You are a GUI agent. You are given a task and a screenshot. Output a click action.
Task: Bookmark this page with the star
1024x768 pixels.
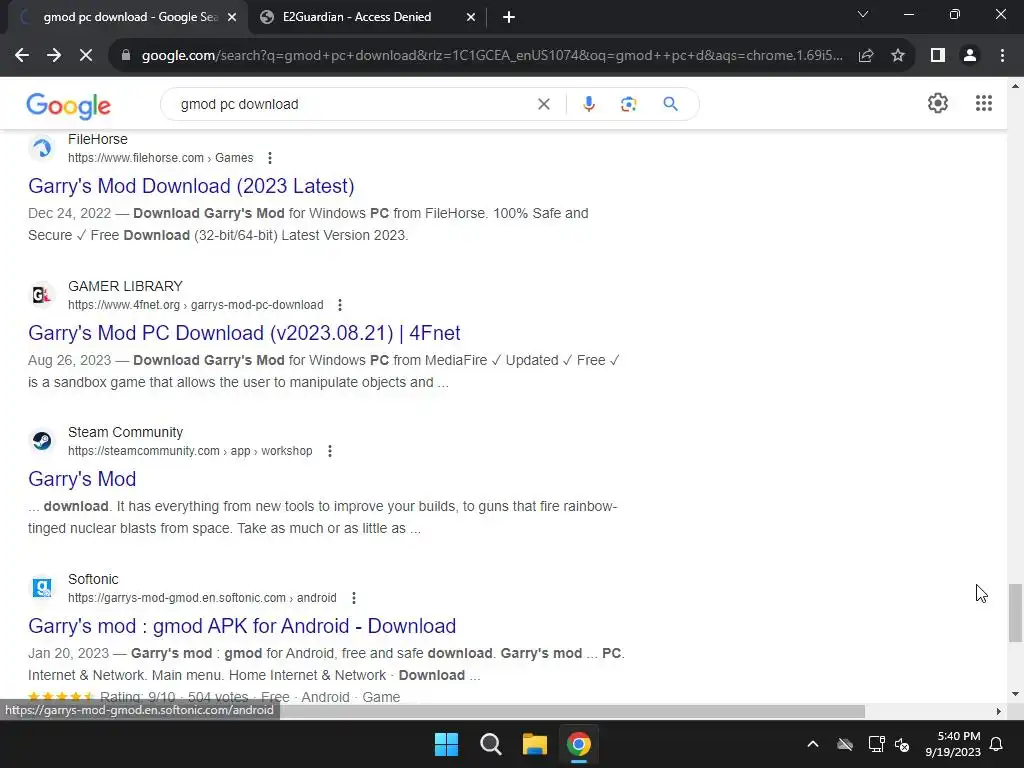tap(898, 56)
